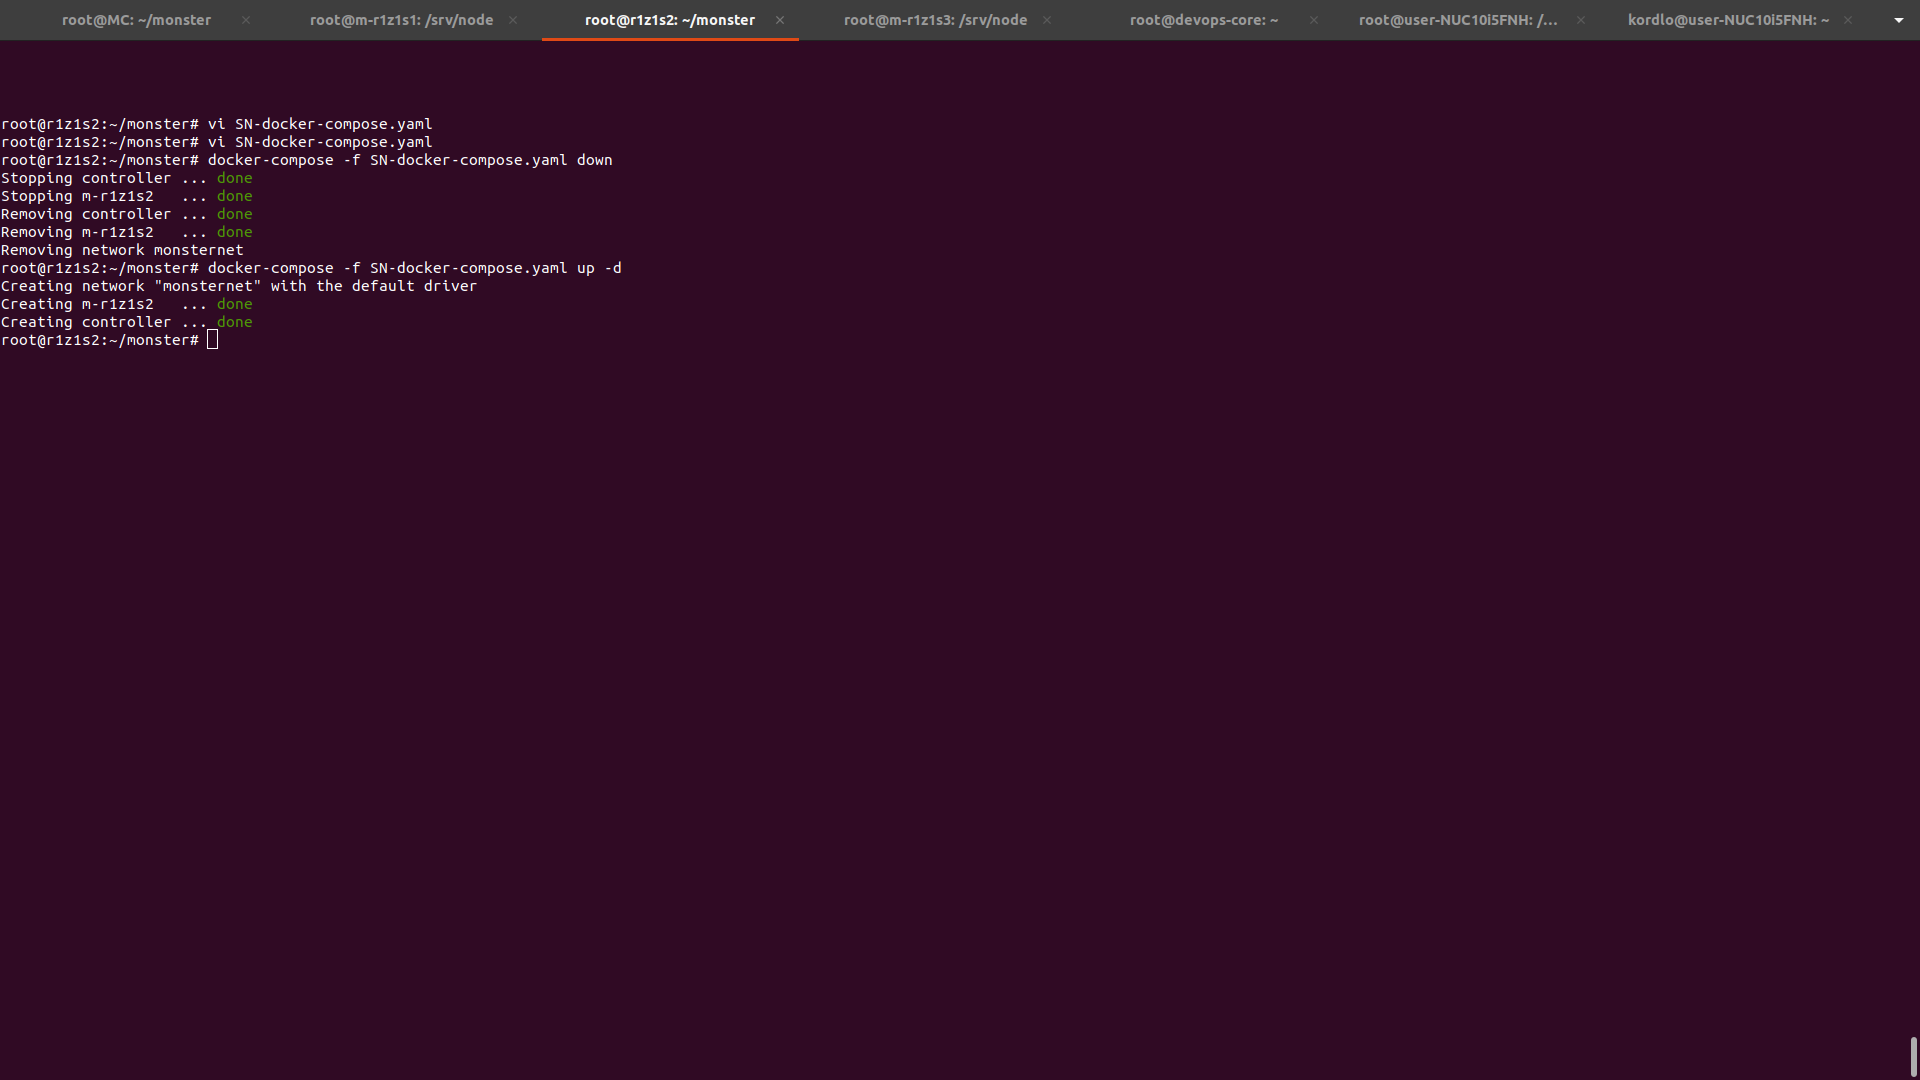The image size is (1920, 1080).
Task: Close the active root@r1z1s2 ~/monster tab
Action: click(780, 20)
